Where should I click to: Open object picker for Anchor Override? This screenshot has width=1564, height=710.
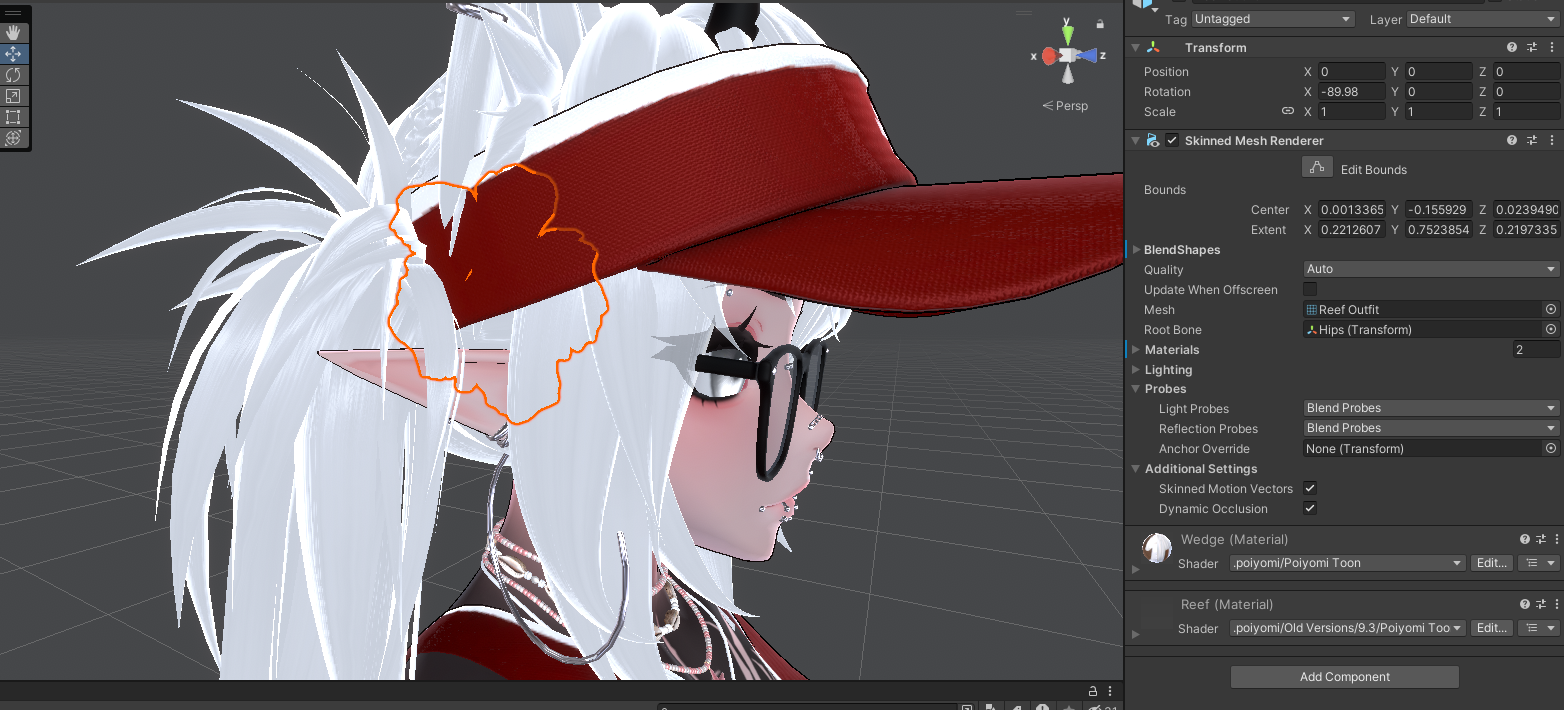click(x=1551, y=449)
